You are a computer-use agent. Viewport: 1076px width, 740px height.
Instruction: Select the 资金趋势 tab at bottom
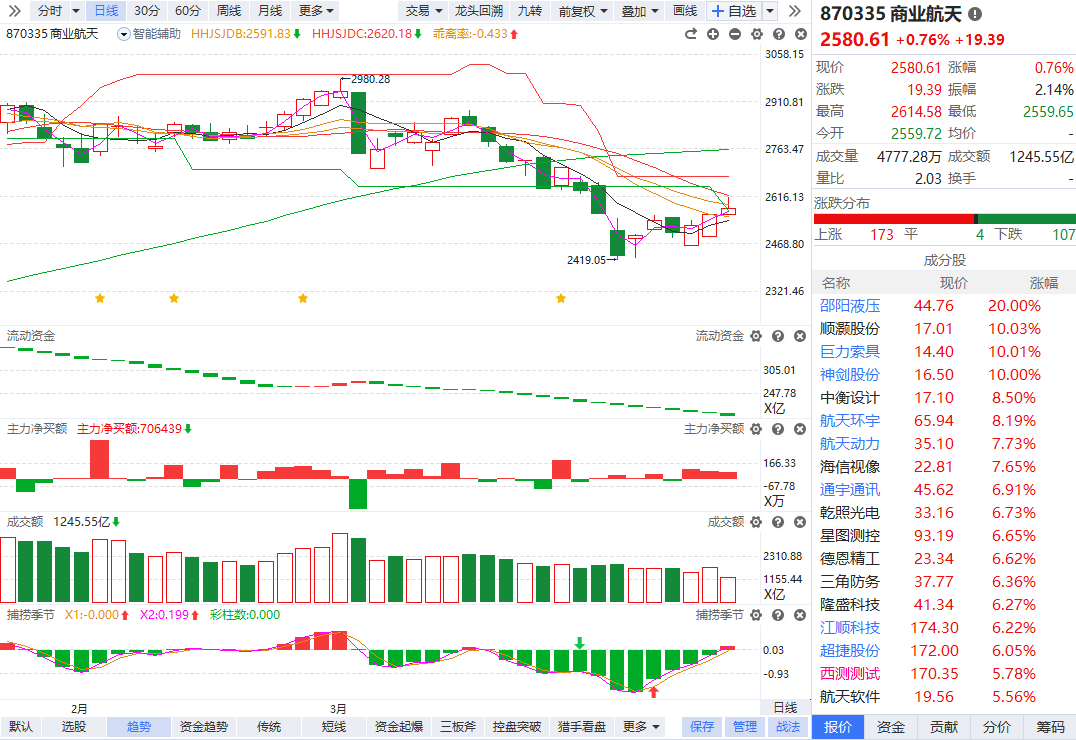[x=204, y=727]
